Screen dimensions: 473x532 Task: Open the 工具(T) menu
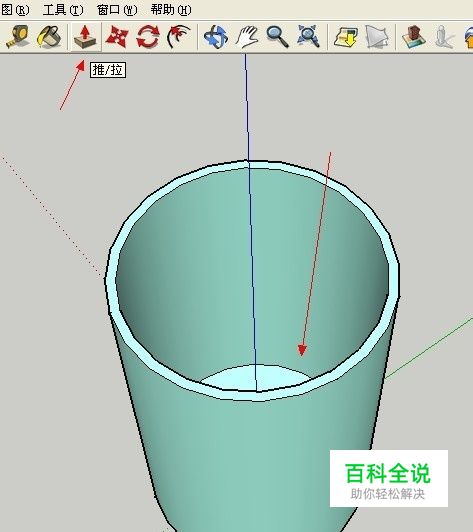coord(63,10)
